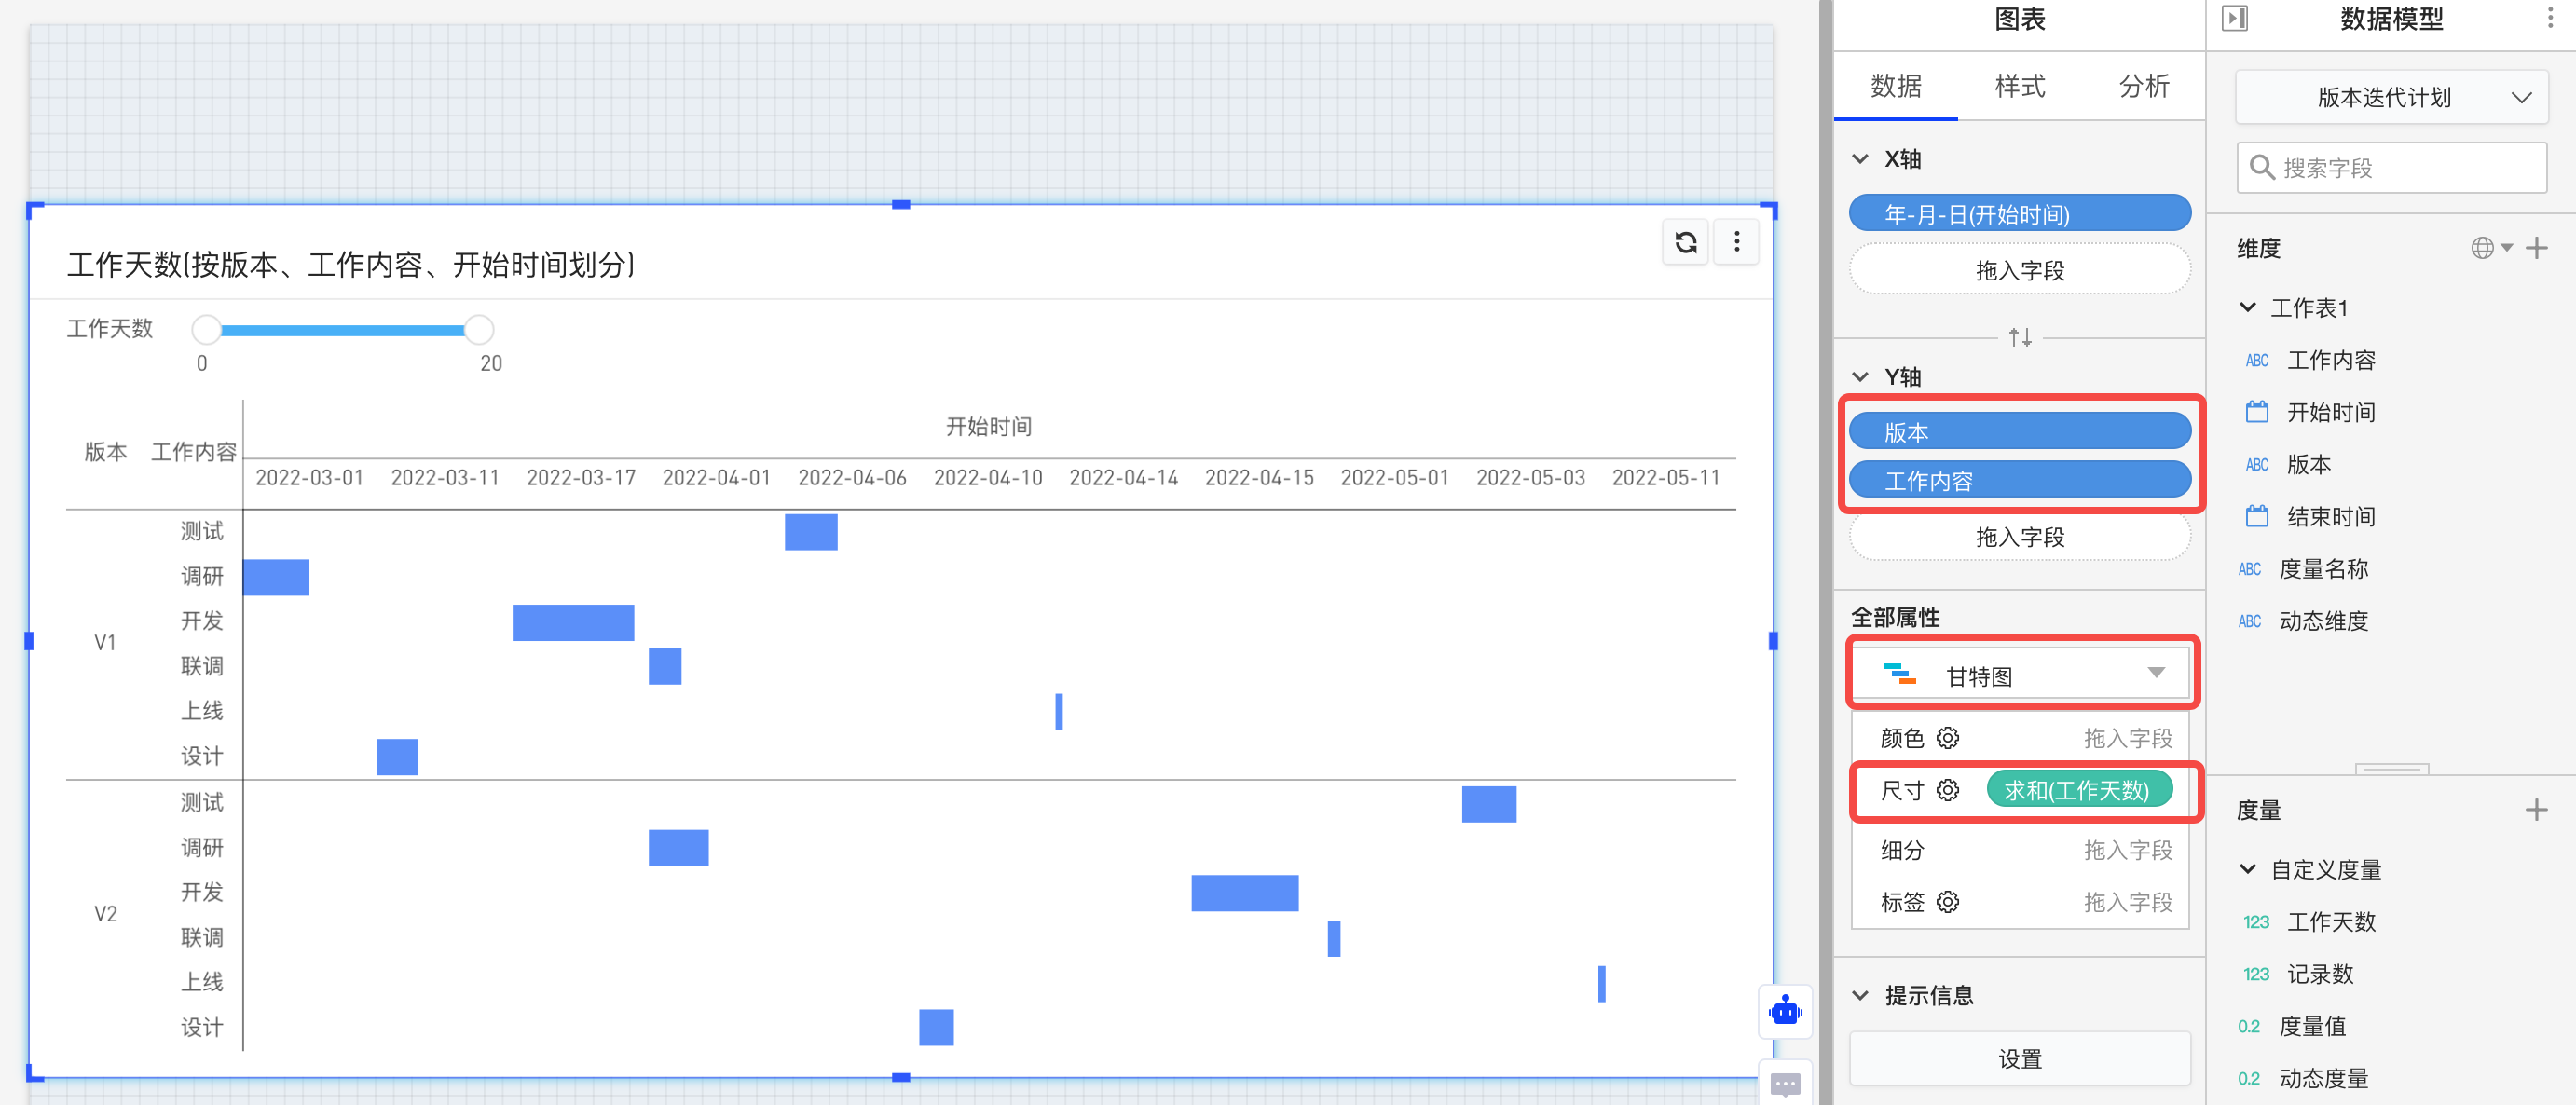Open the label settings gear icon
The width and height of the screenshot is (2576, 1105).
click(x=1947, y=902)
